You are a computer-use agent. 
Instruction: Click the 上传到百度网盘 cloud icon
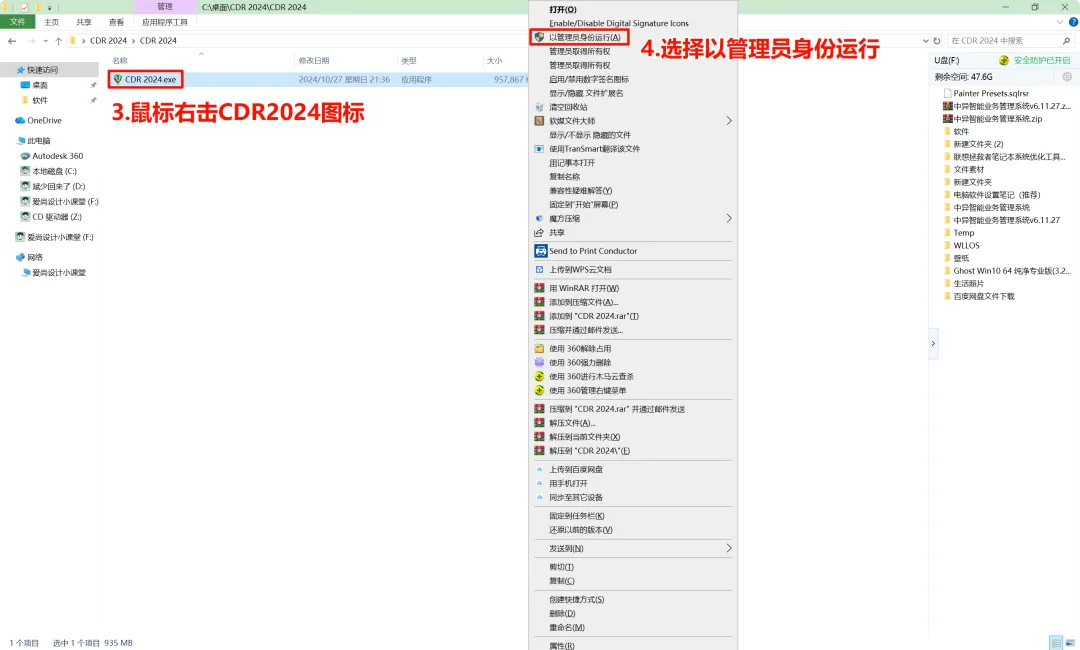[x=539, y=470]
